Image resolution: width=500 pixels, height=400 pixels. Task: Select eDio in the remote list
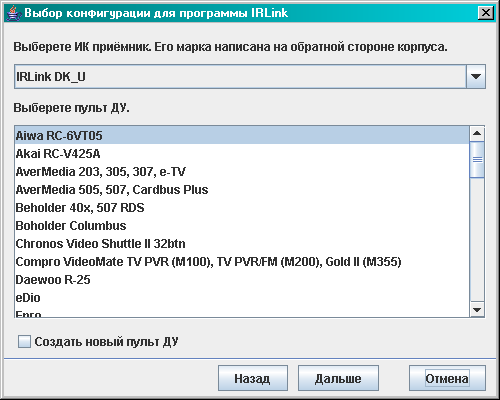[x=242, y=297]
